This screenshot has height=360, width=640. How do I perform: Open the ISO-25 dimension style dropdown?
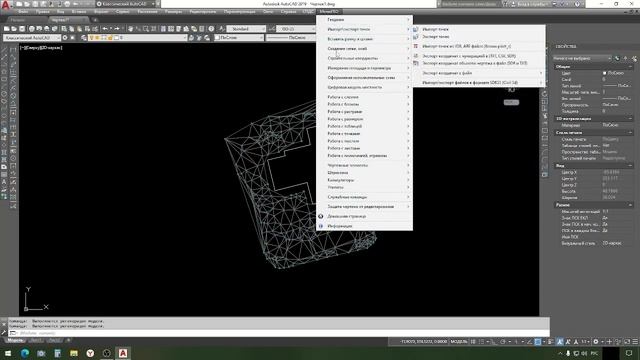[x=296, y=29]
